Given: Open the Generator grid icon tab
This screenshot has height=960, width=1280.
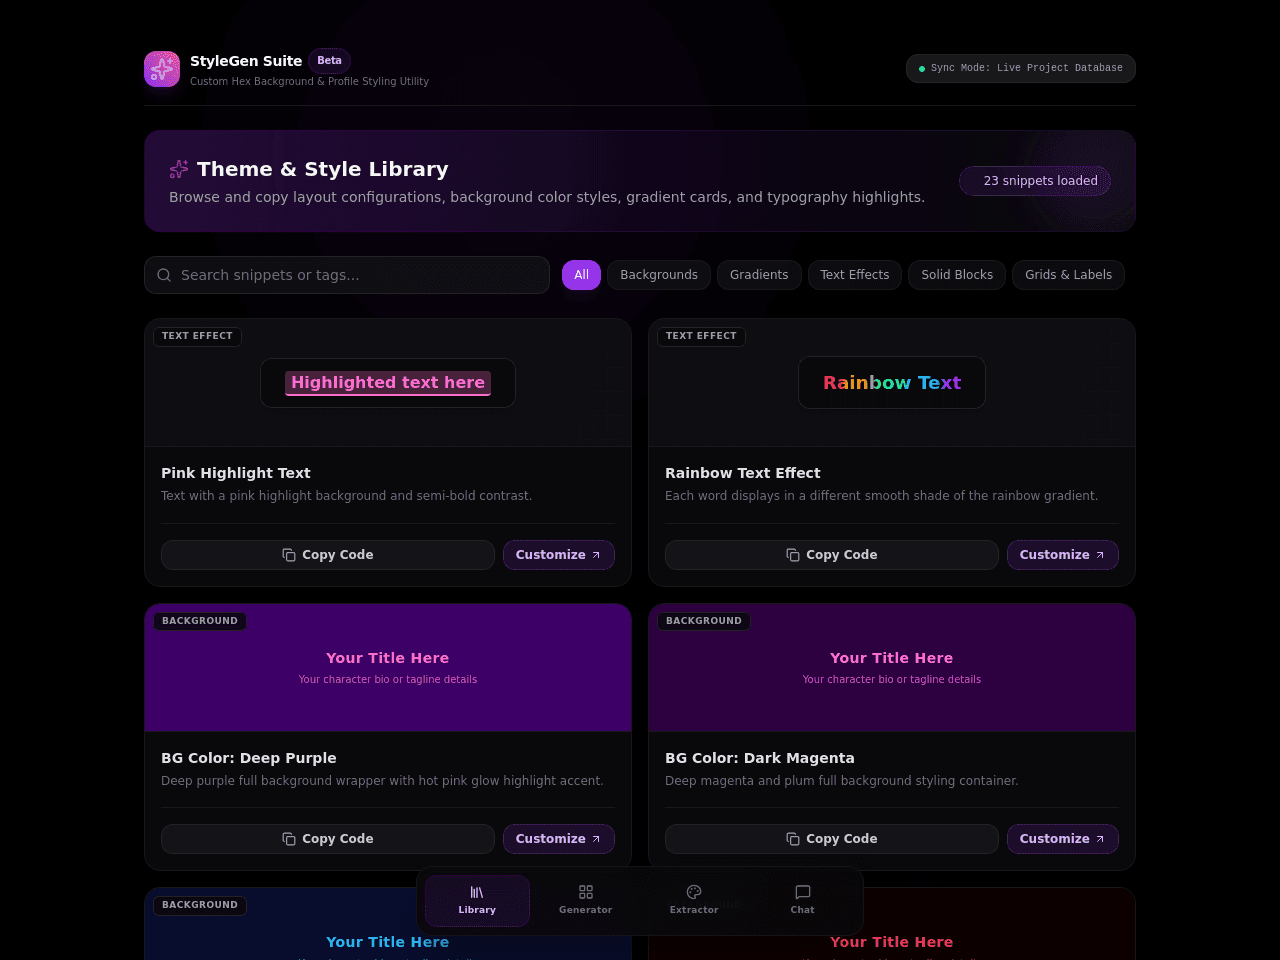Looking at the screenshot, I should 586,900.
